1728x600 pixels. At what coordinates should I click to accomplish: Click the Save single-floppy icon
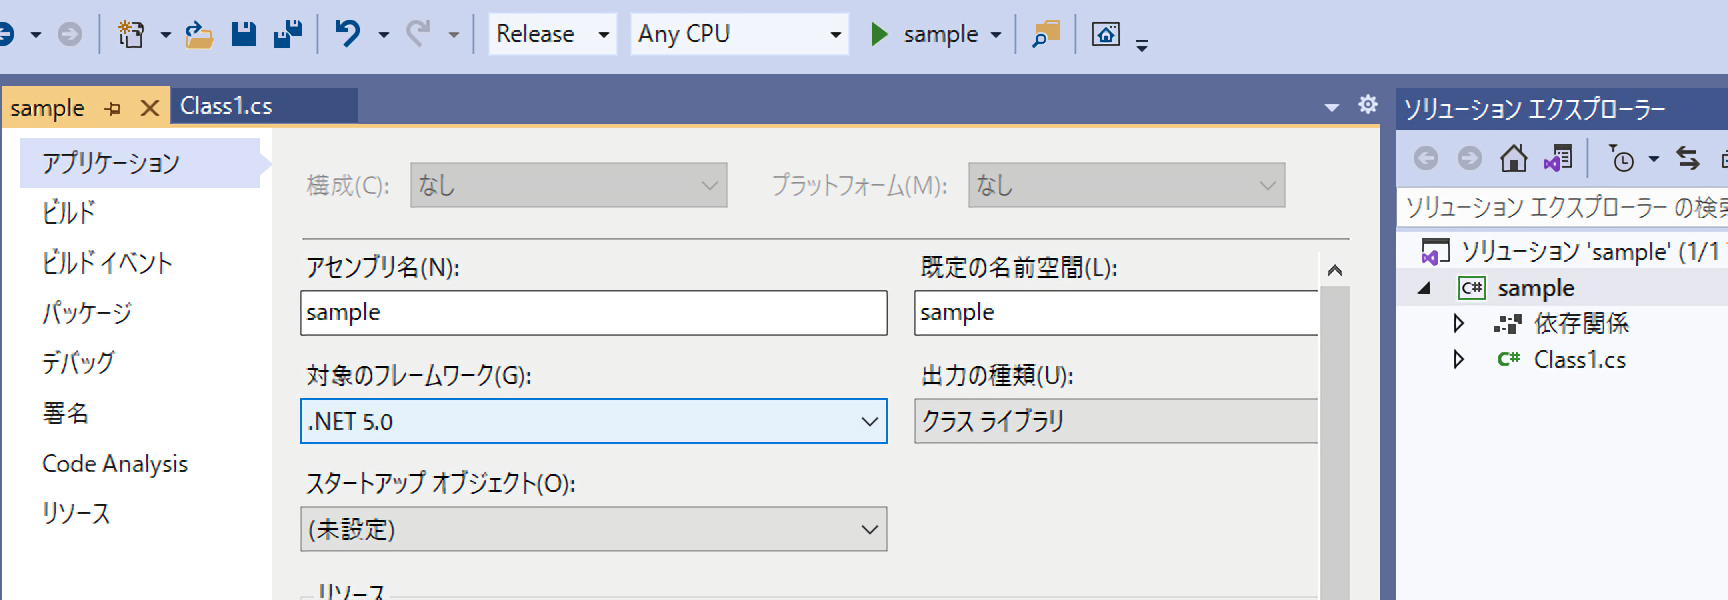[x=244, y=34]
